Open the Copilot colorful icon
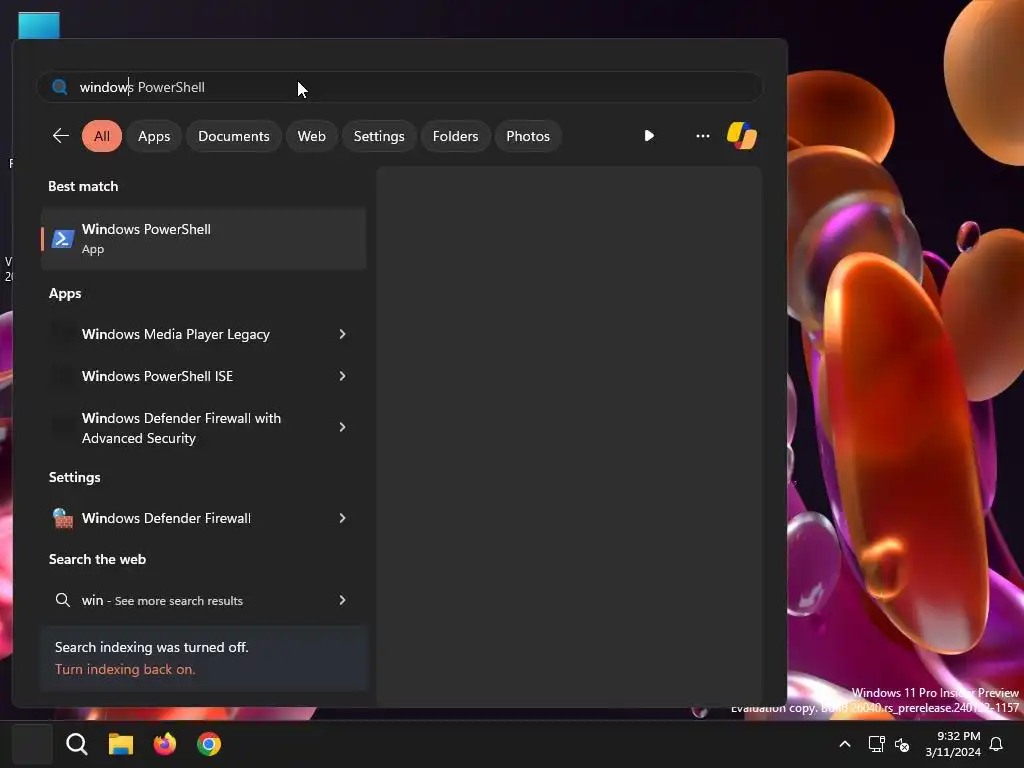The width and height of the screenshot is (1024, 768). point(742,136)
